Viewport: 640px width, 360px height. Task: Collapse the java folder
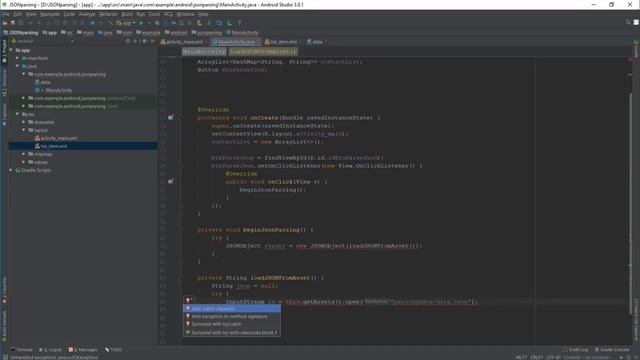pyautogui.click(x=18, y=66)
